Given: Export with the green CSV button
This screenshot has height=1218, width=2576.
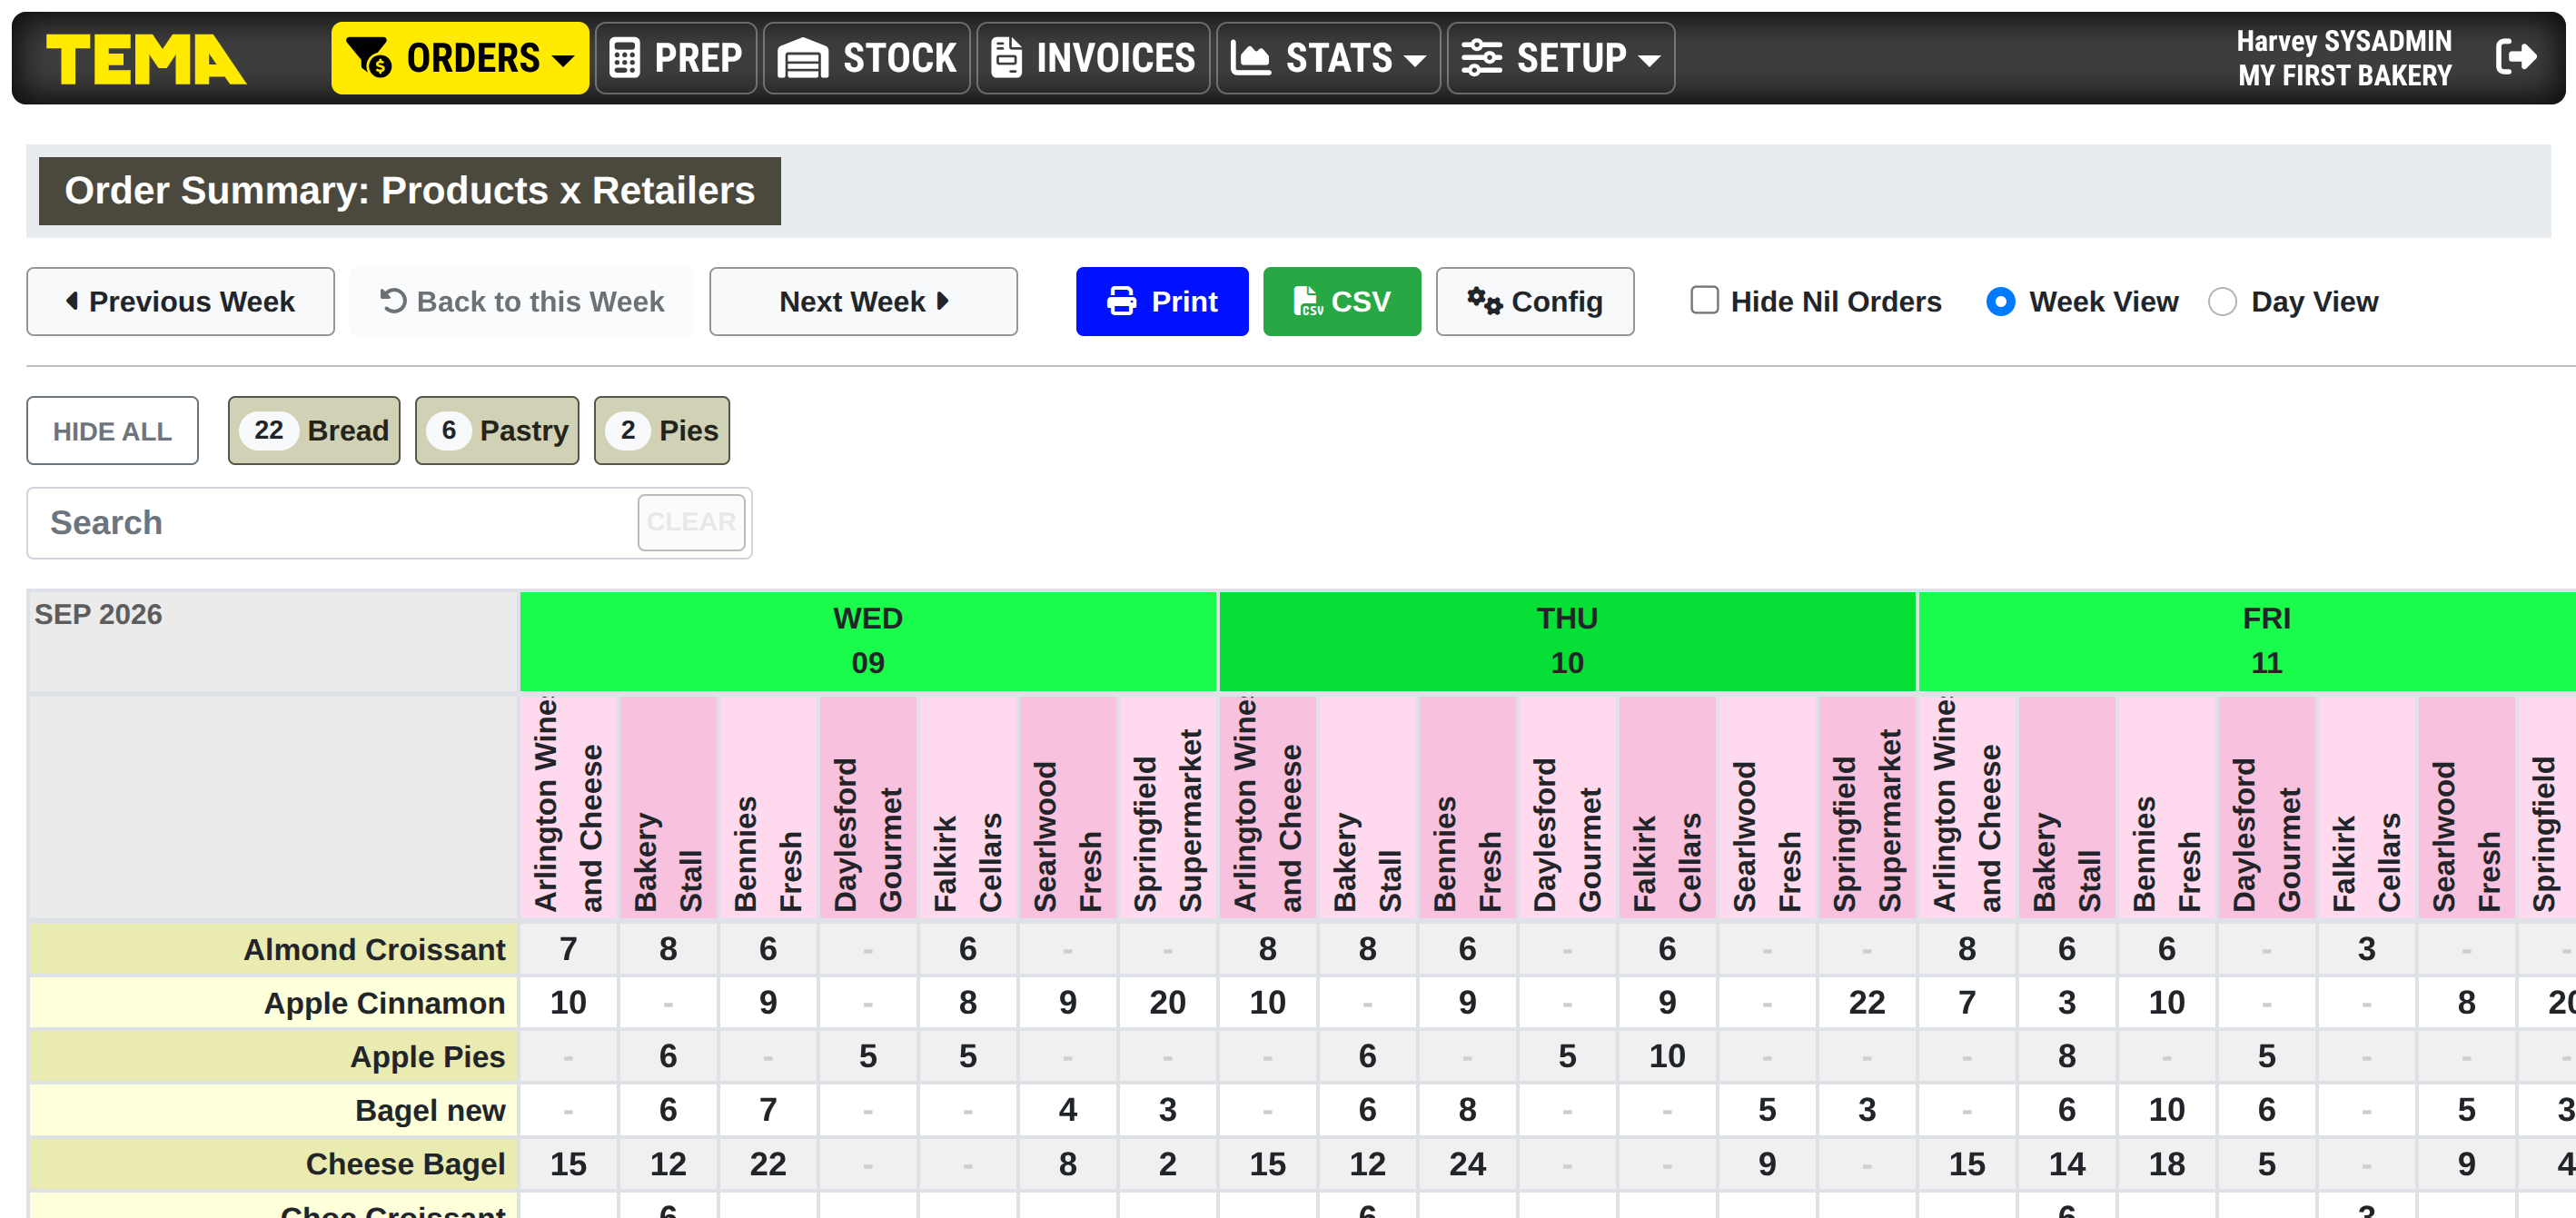Looking at the screenshot, I should point(1342,301).
